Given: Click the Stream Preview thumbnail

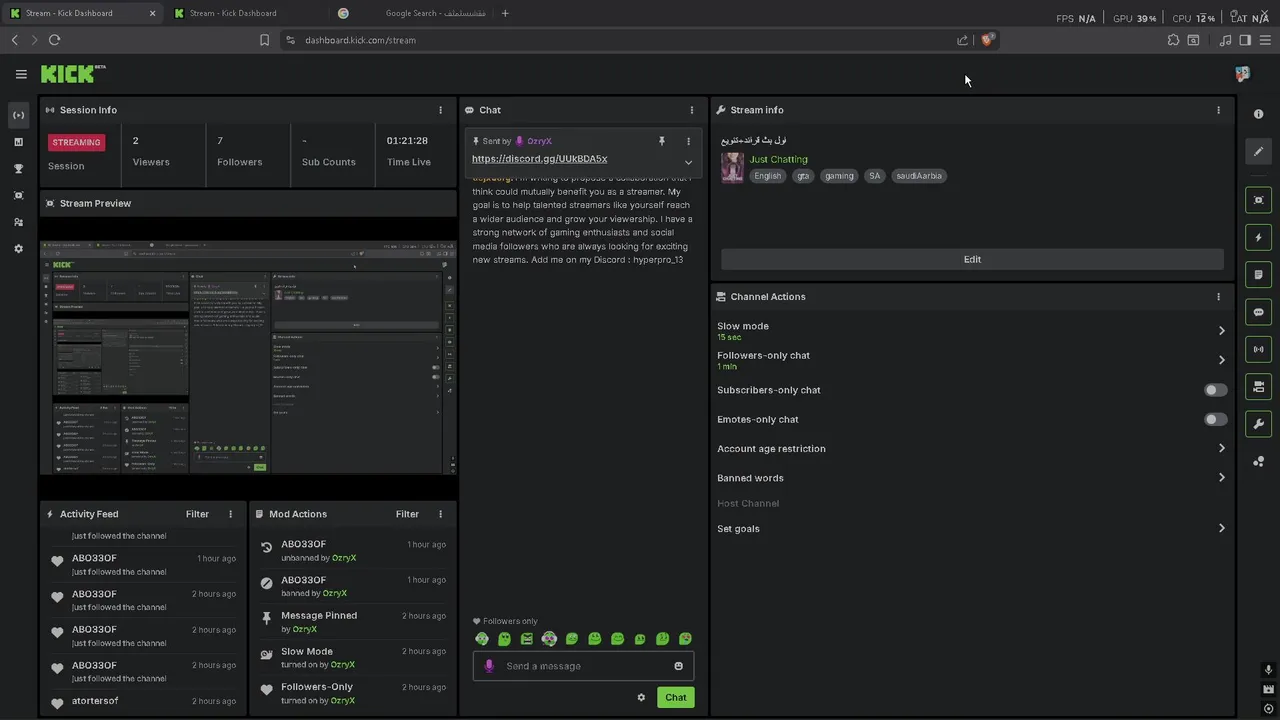Looking at the screenshot, I should (248, 356).
